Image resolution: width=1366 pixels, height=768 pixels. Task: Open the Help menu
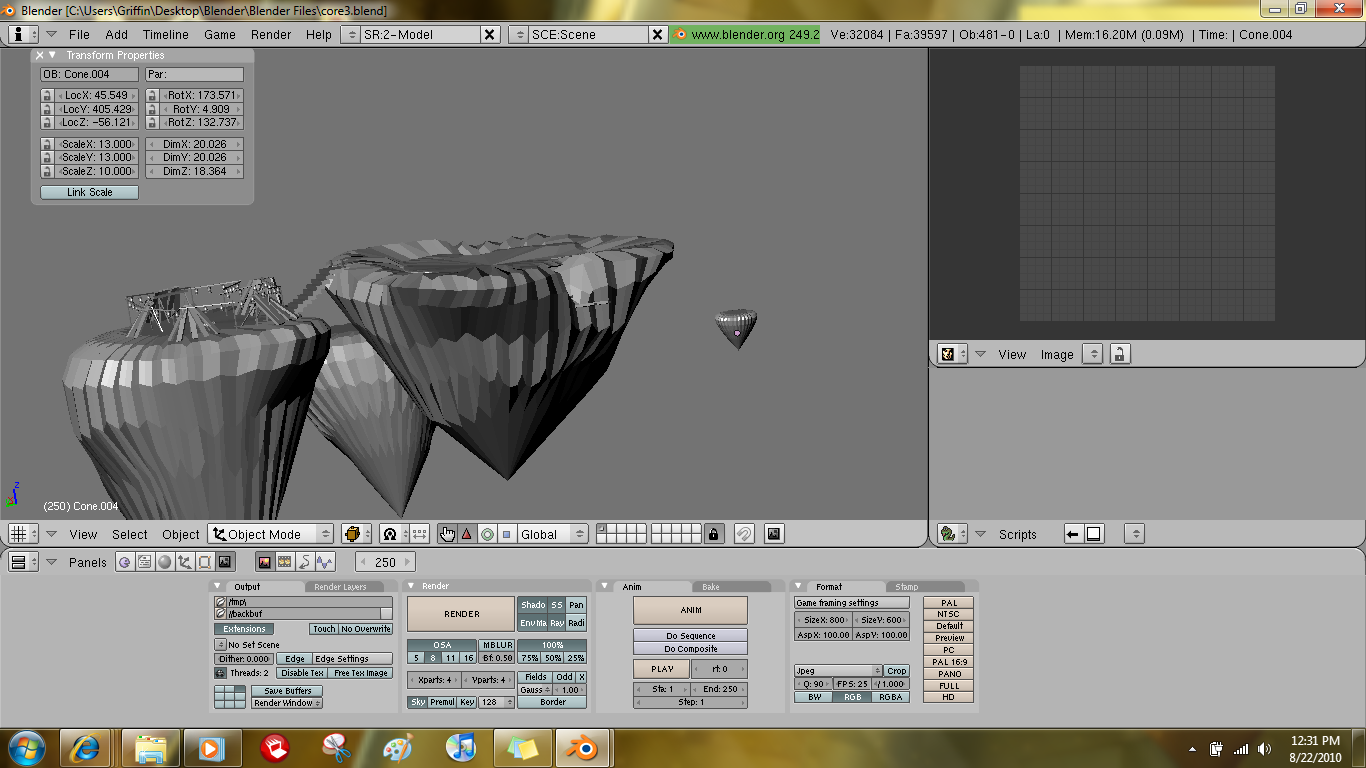(x=319, y=34)
